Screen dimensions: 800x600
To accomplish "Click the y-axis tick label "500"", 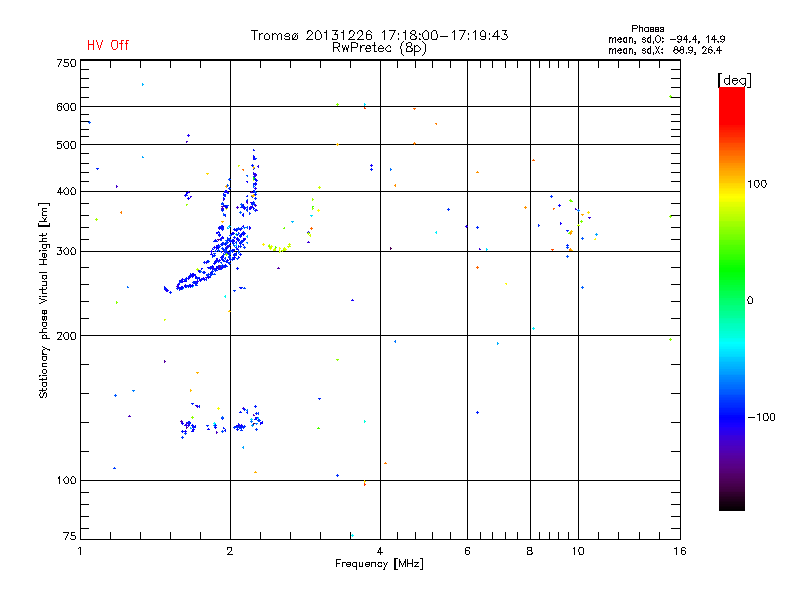I will coord(66,145).
